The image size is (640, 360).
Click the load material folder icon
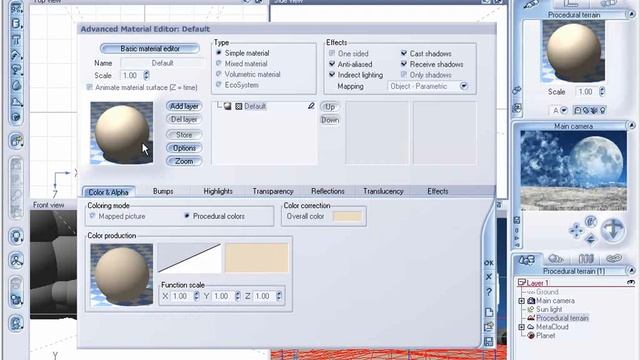point(489,327)
